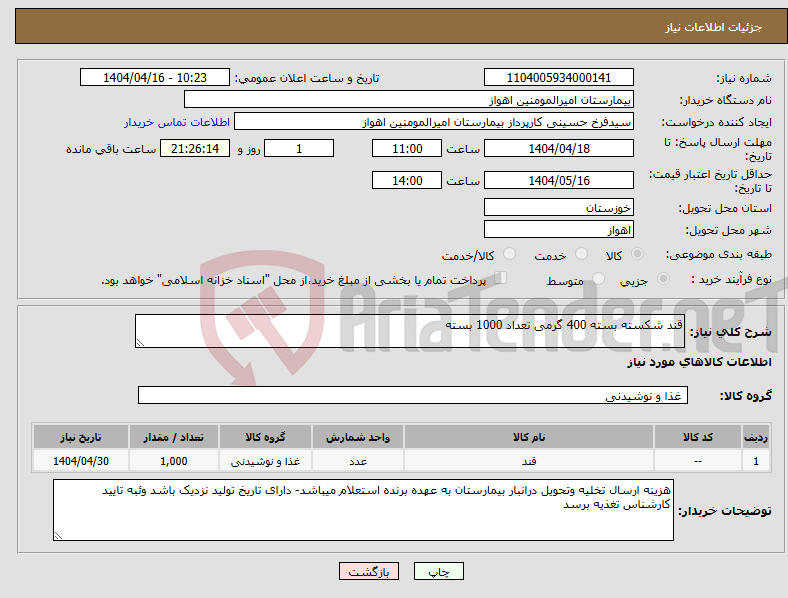788x598 pixels.
Task: Click the buyer name field بیمارستان امیرالمومنین اهواز
Action: [409, 99]
